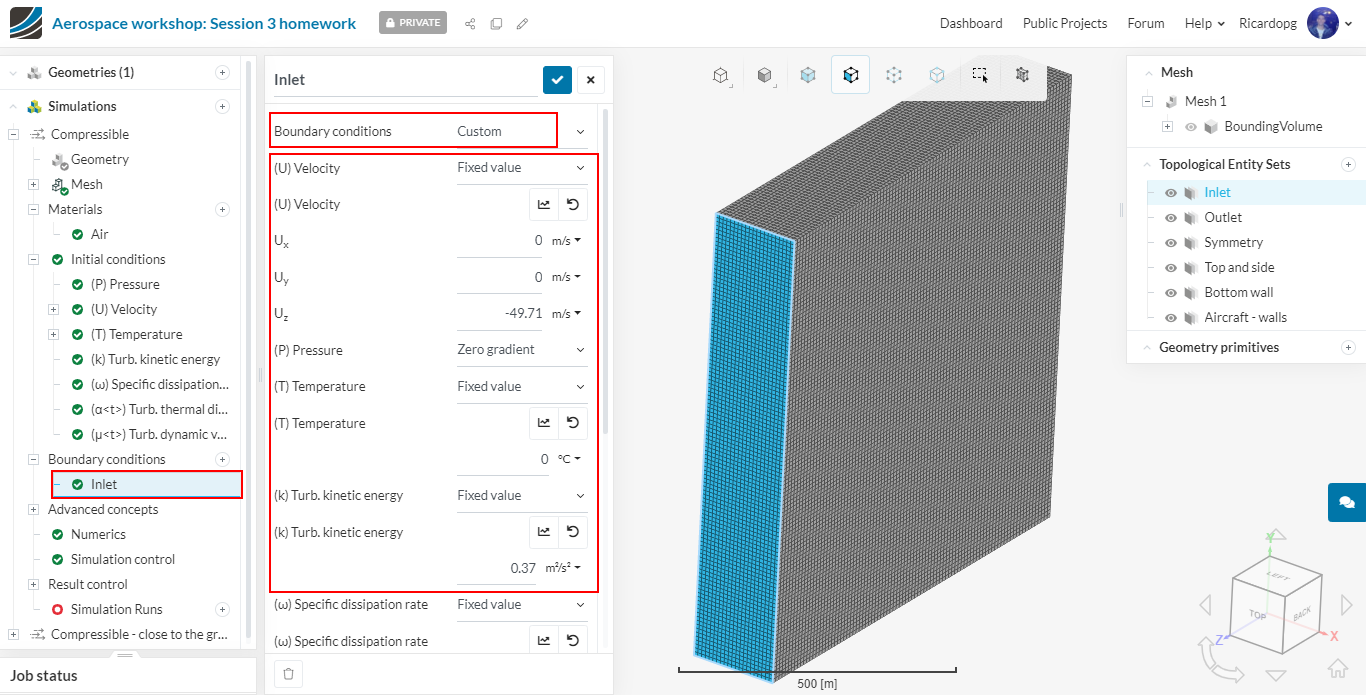The image size is (1366, 695).
Task: Open the (P) Pressure Zero gradient dropdown
Action: click(522, 350)
